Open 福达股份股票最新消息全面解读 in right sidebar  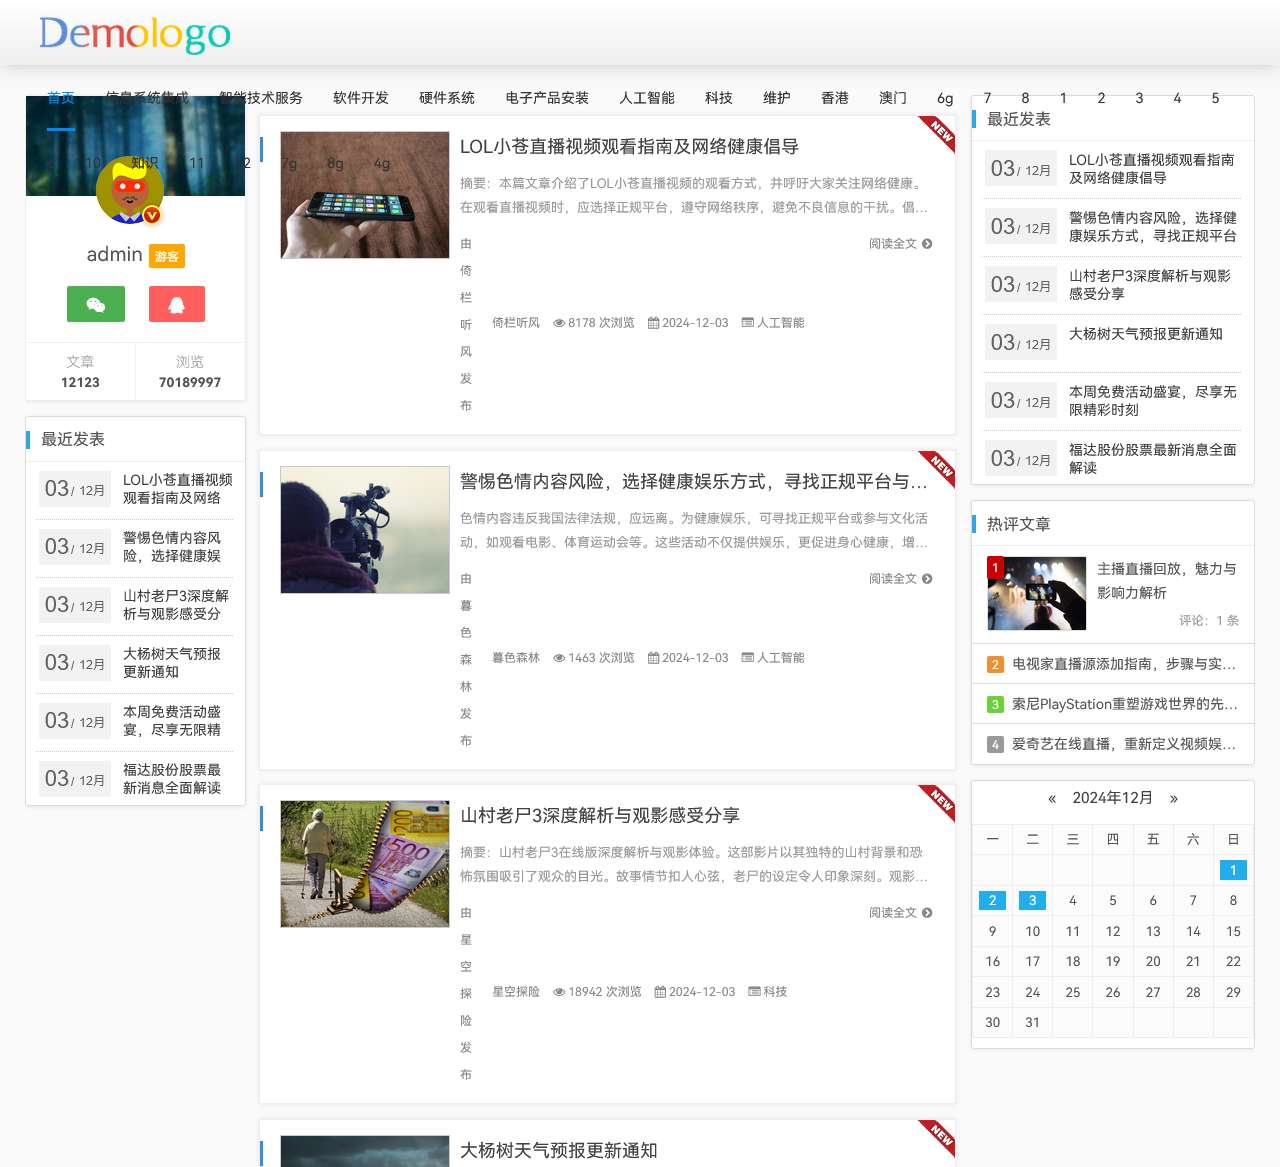[1153, 459]
